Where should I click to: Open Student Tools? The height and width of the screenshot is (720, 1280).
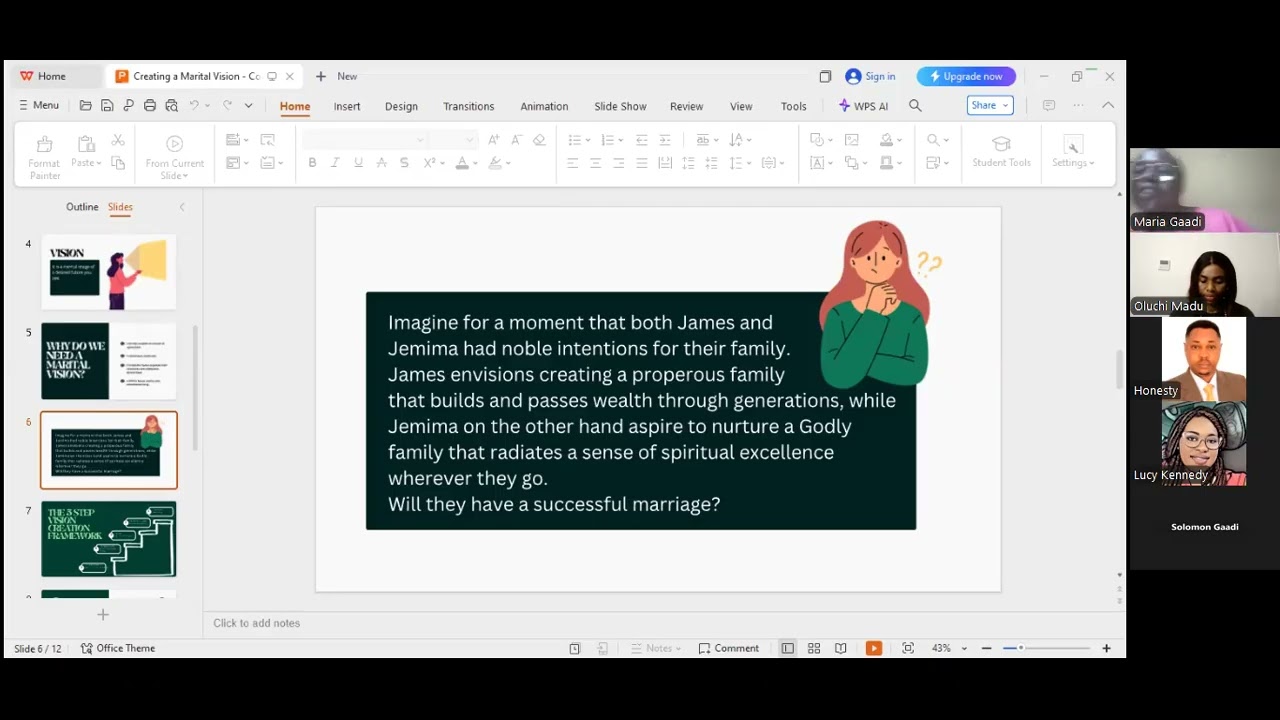[x=1001, y=151]
